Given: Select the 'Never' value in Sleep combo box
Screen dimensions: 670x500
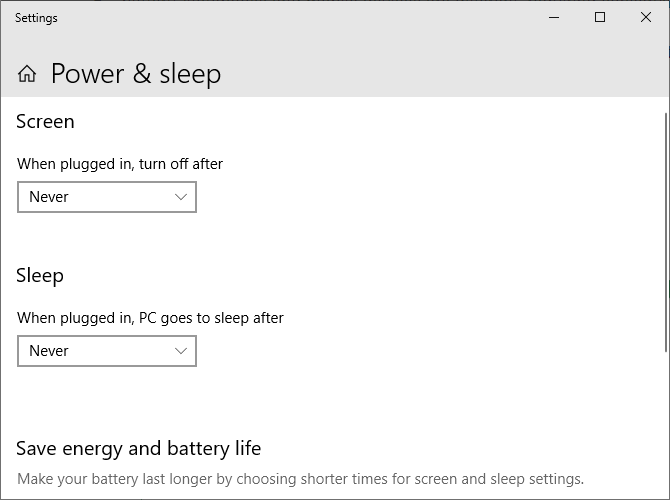Looking at the screenshot, I should (49, 351).
